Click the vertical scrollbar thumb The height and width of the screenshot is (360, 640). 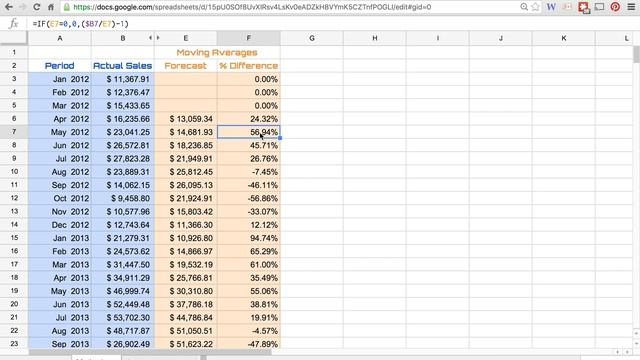[636, 54]
